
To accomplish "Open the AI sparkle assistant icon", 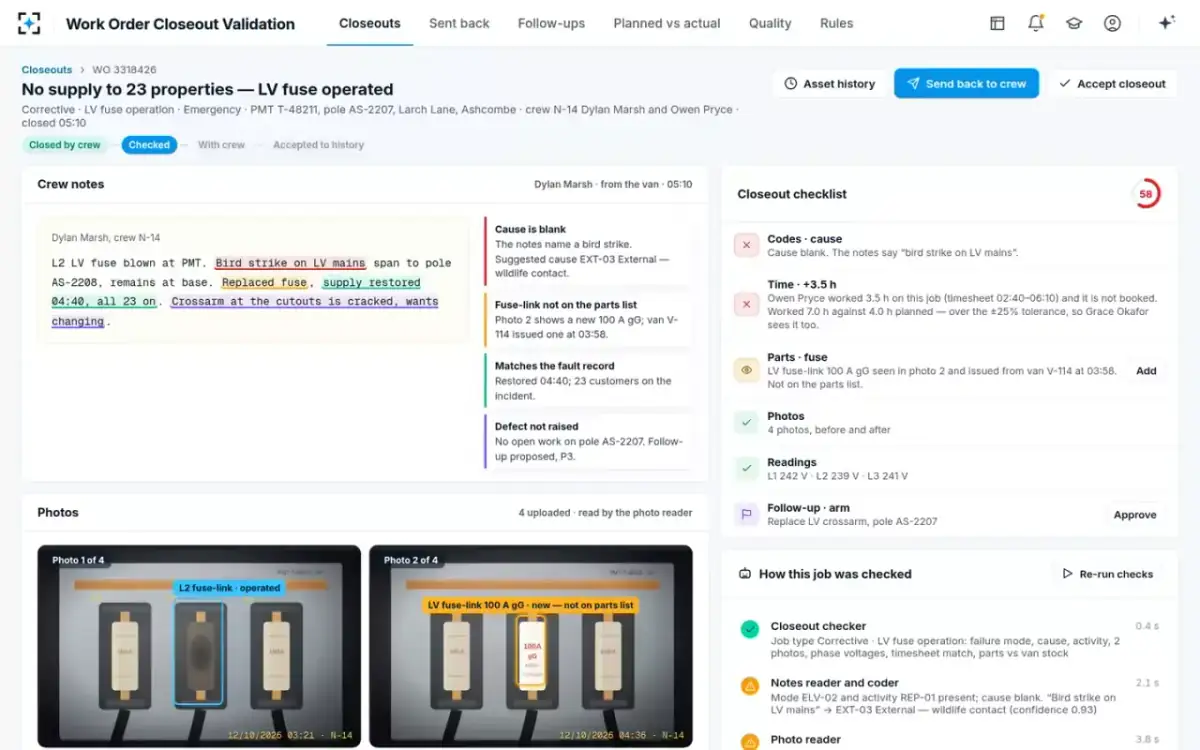I will [1166, 23].
